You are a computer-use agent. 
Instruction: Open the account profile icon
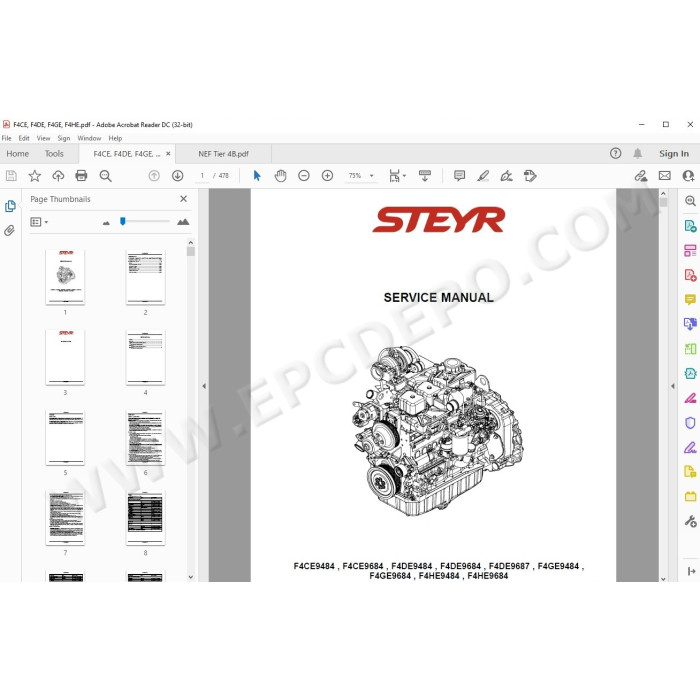click(x=688, y=176)
